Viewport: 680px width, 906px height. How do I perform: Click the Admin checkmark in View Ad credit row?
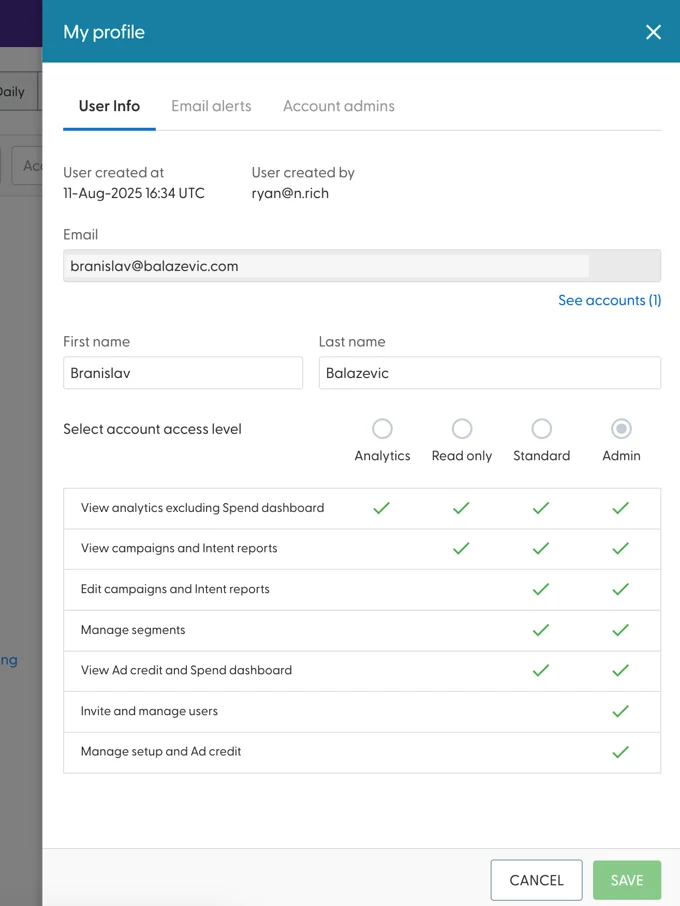[620, 670]
